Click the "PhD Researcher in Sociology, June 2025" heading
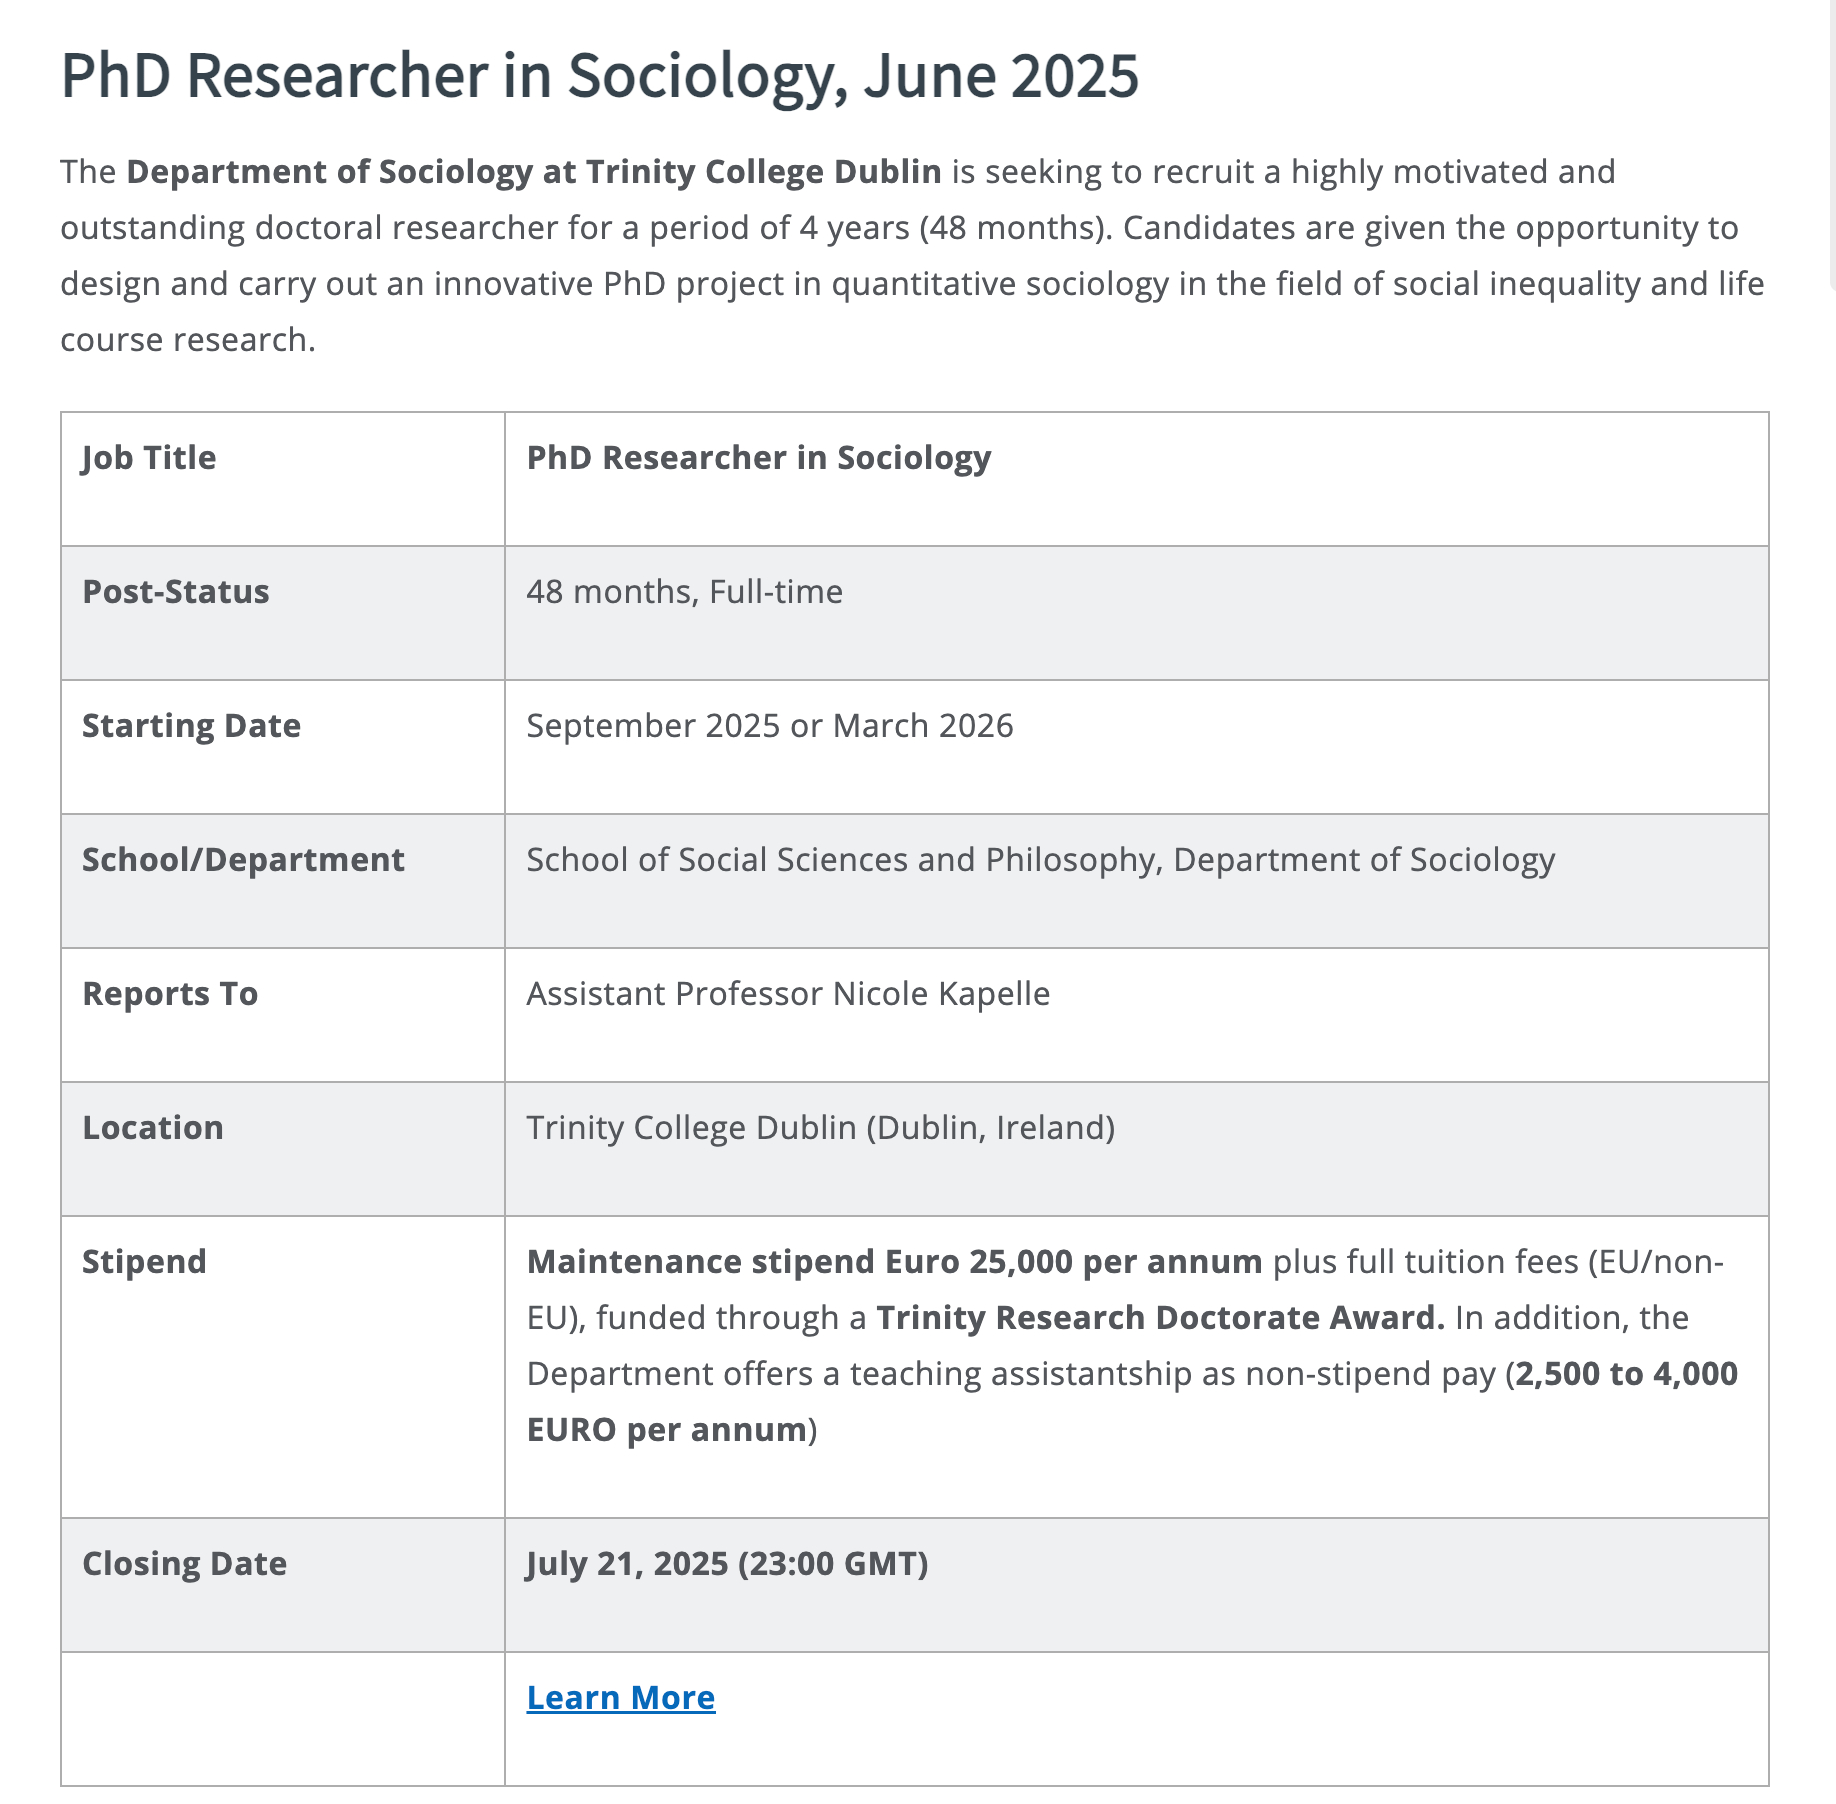This screenshot has height=1804, width=1836. coord(599,76)
